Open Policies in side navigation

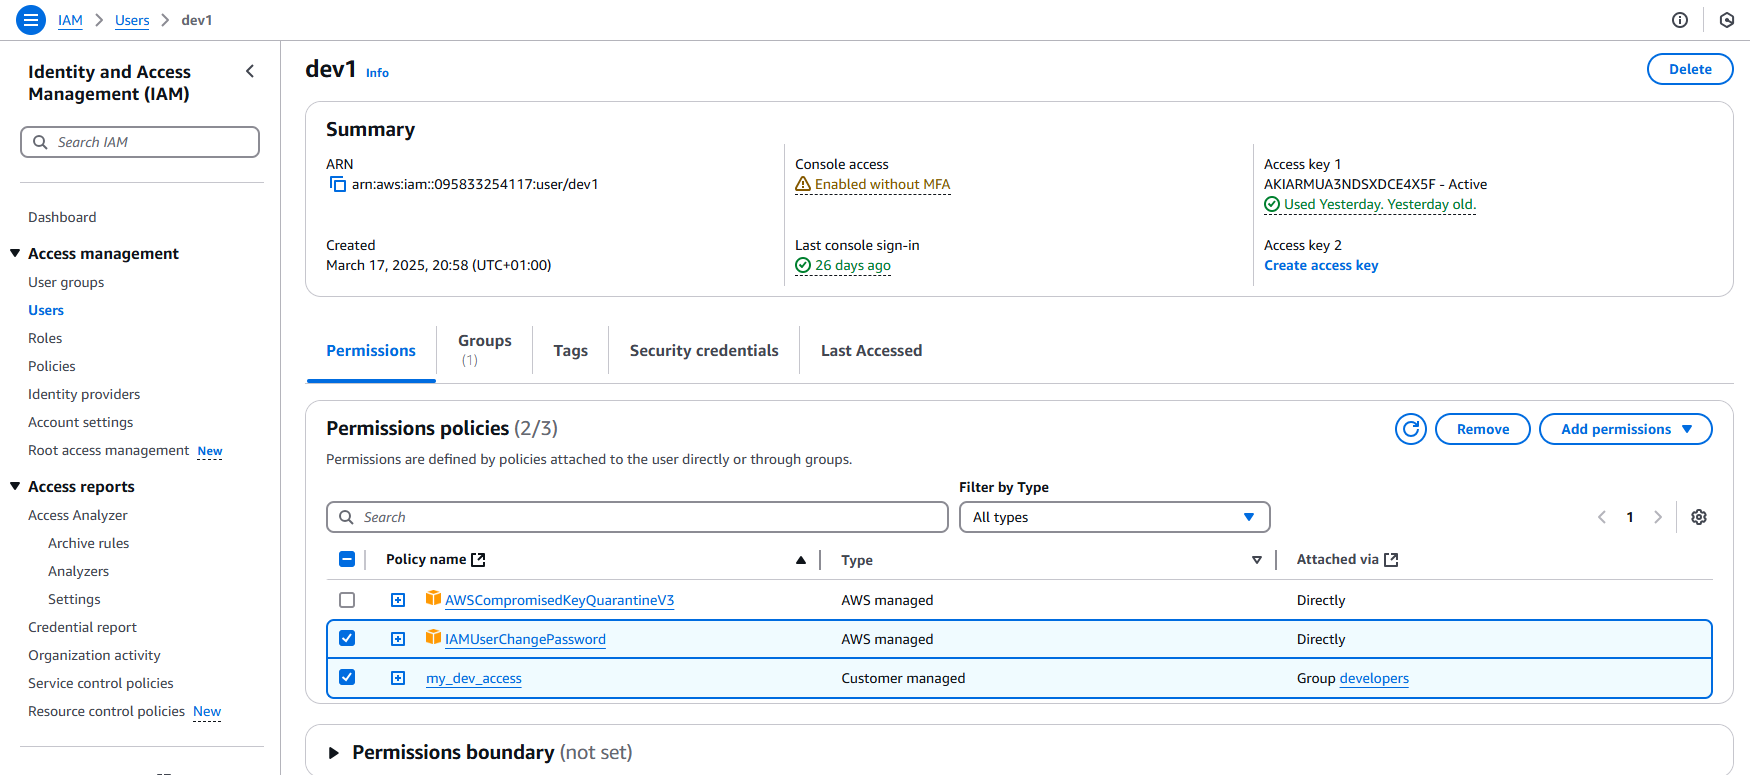pos(52,366)
